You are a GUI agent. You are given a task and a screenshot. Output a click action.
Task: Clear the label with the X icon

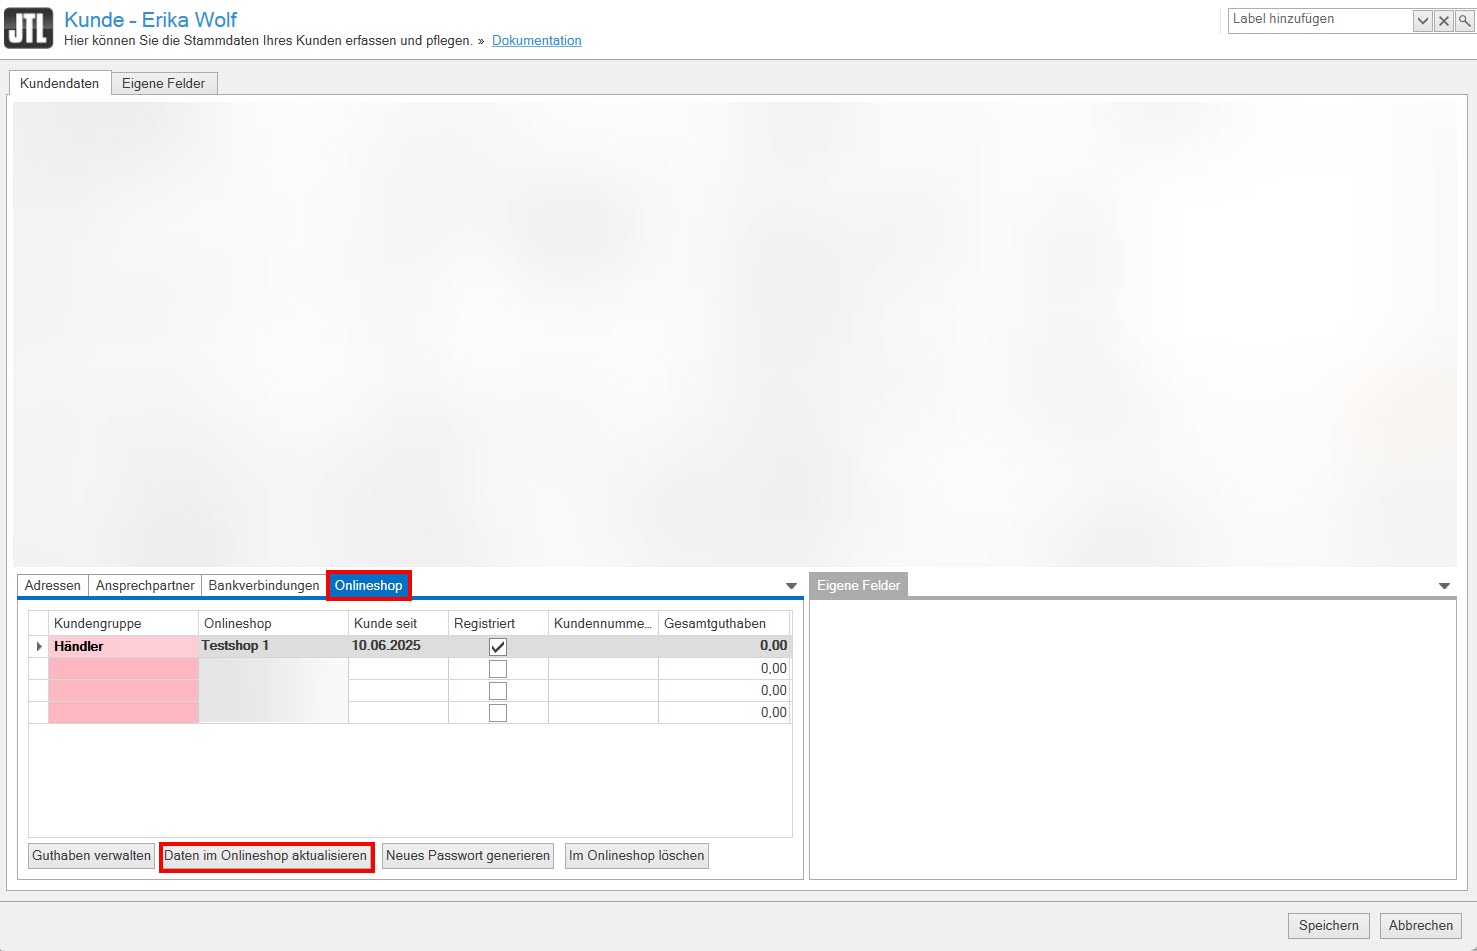click(1444, 20)
